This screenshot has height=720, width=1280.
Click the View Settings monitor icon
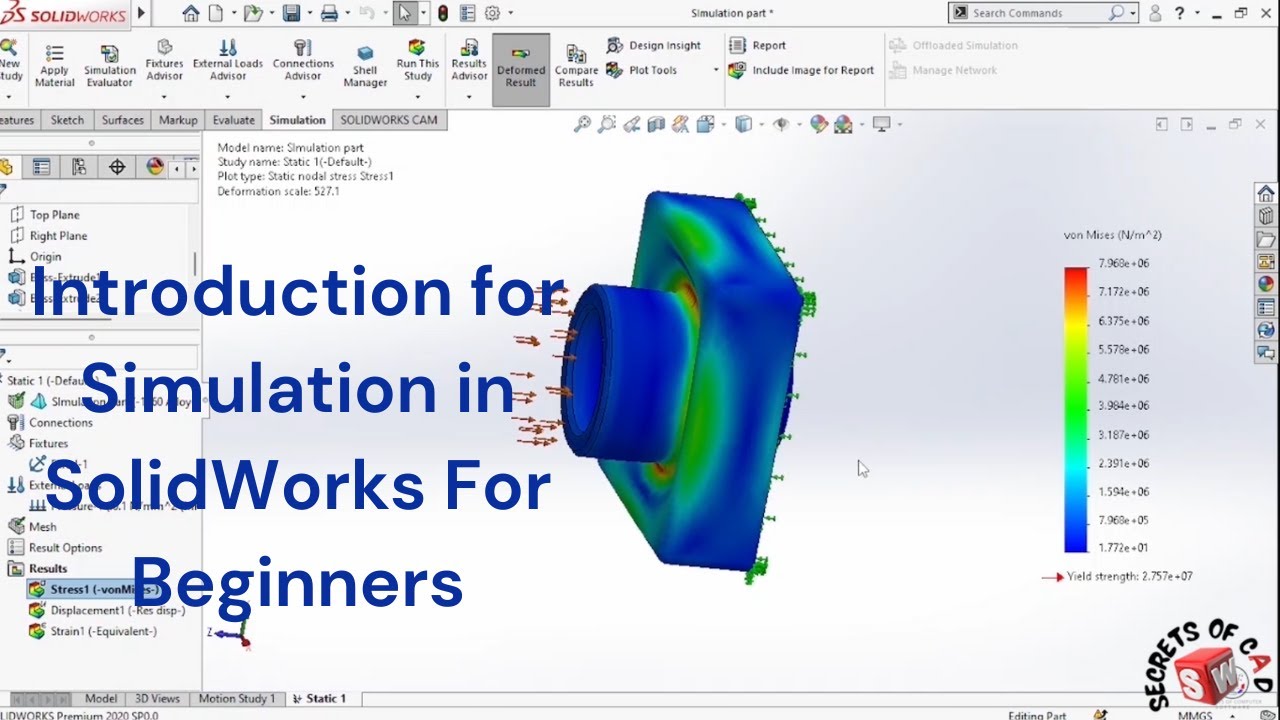(881, 124)
